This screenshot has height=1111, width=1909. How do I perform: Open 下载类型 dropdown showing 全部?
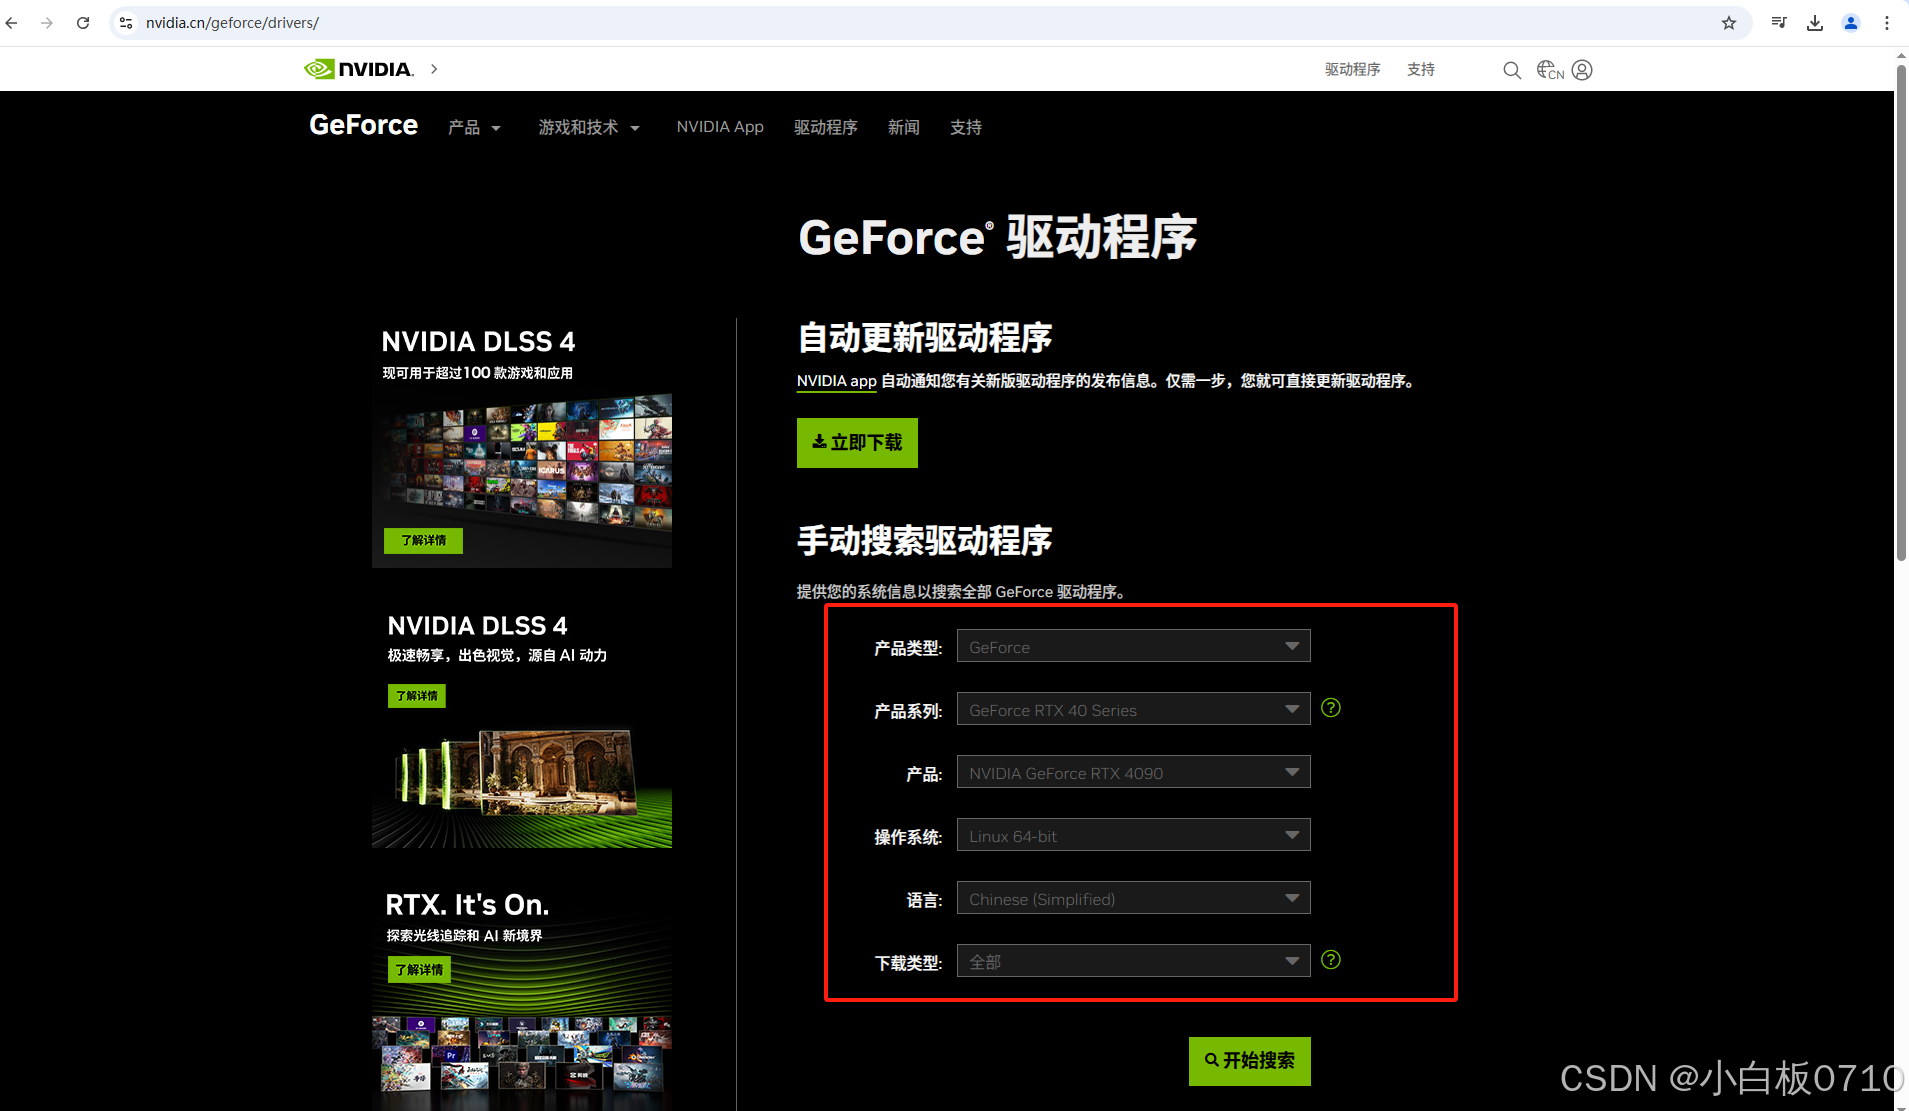coord(1133,961)
